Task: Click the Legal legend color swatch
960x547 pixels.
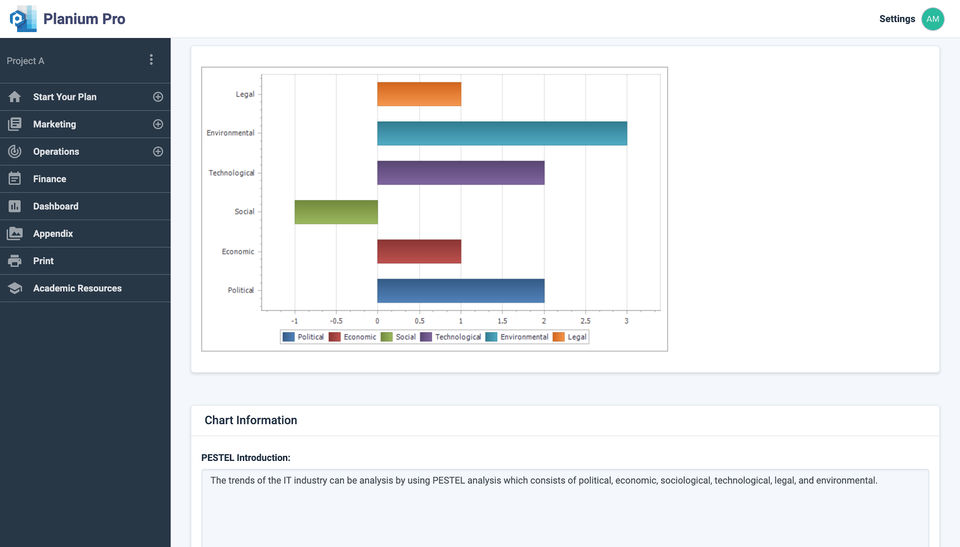Action: pyautogui.click(x=558, y=337)
